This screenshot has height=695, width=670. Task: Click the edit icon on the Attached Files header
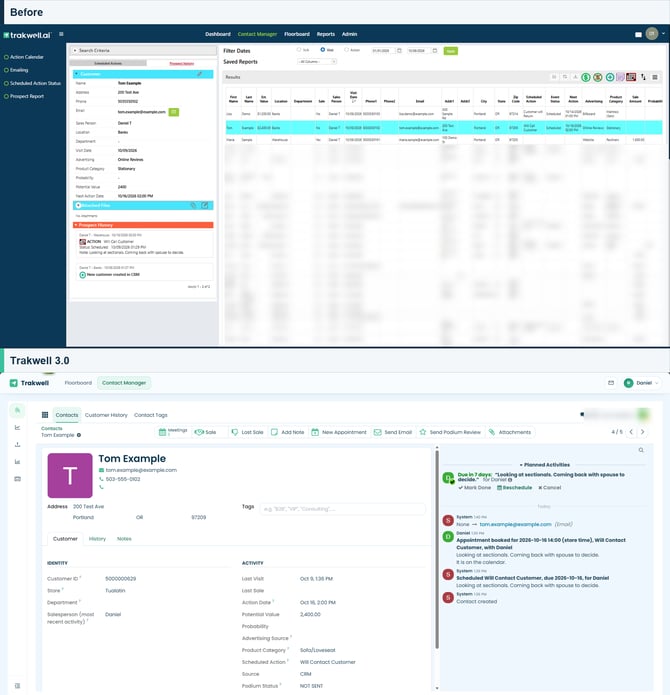[205, 205]
